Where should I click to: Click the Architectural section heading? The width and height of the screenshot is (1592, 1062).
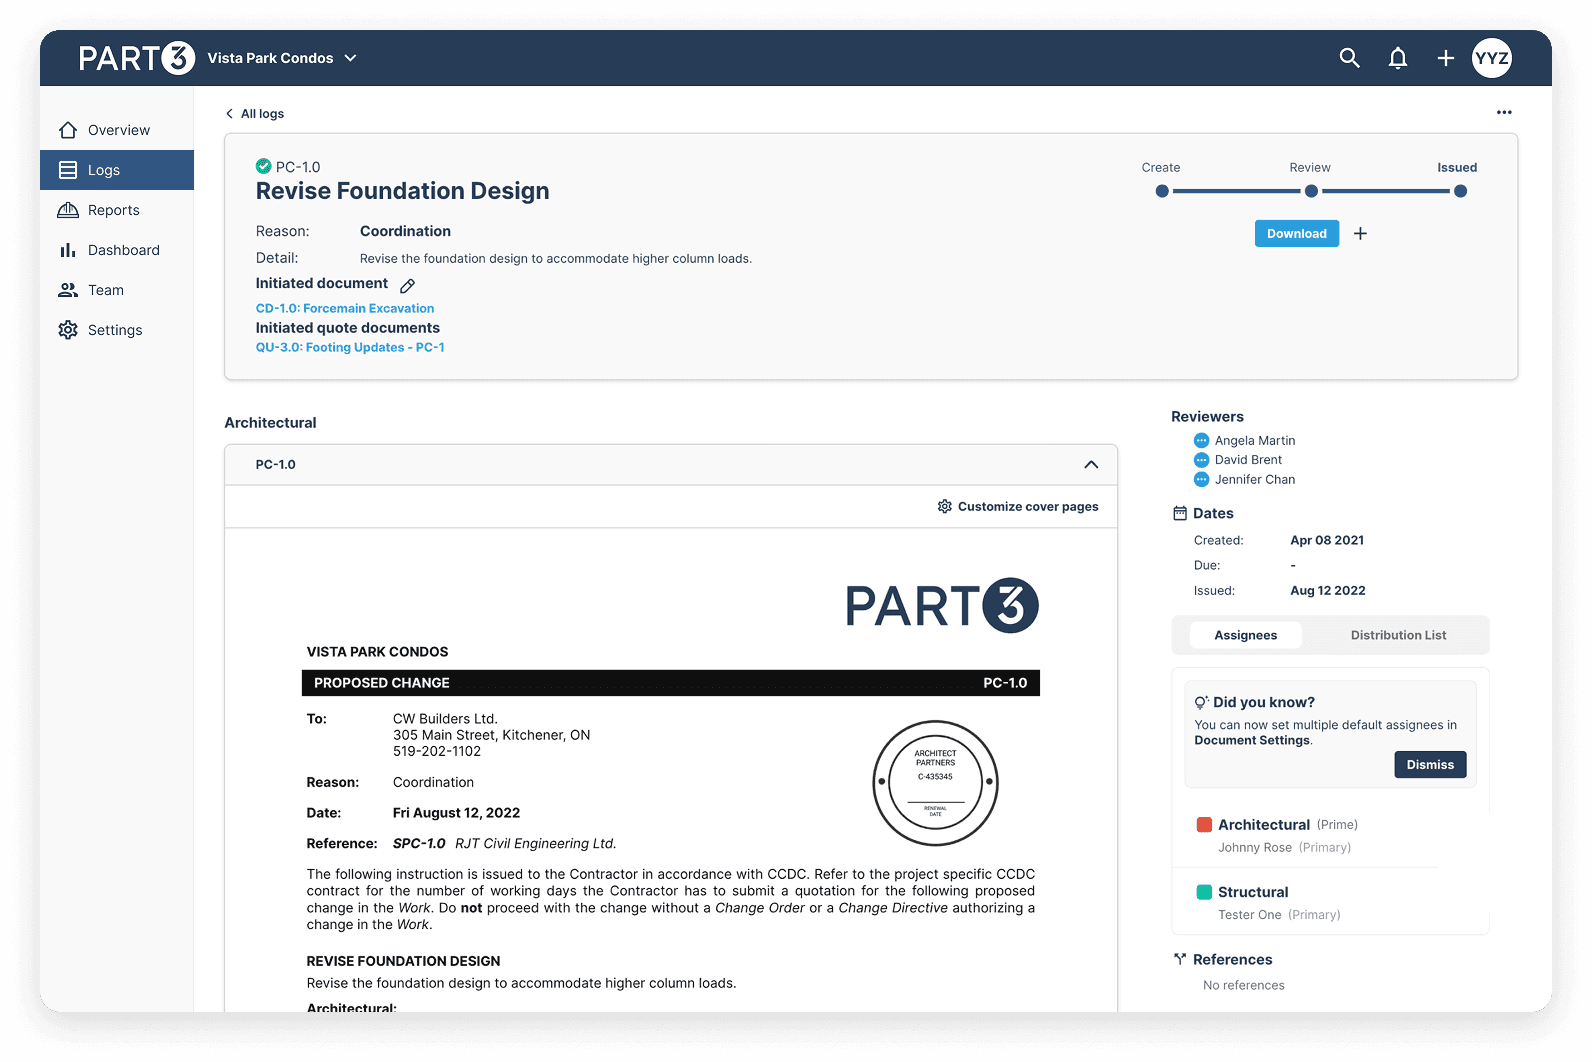coord(270,423)
